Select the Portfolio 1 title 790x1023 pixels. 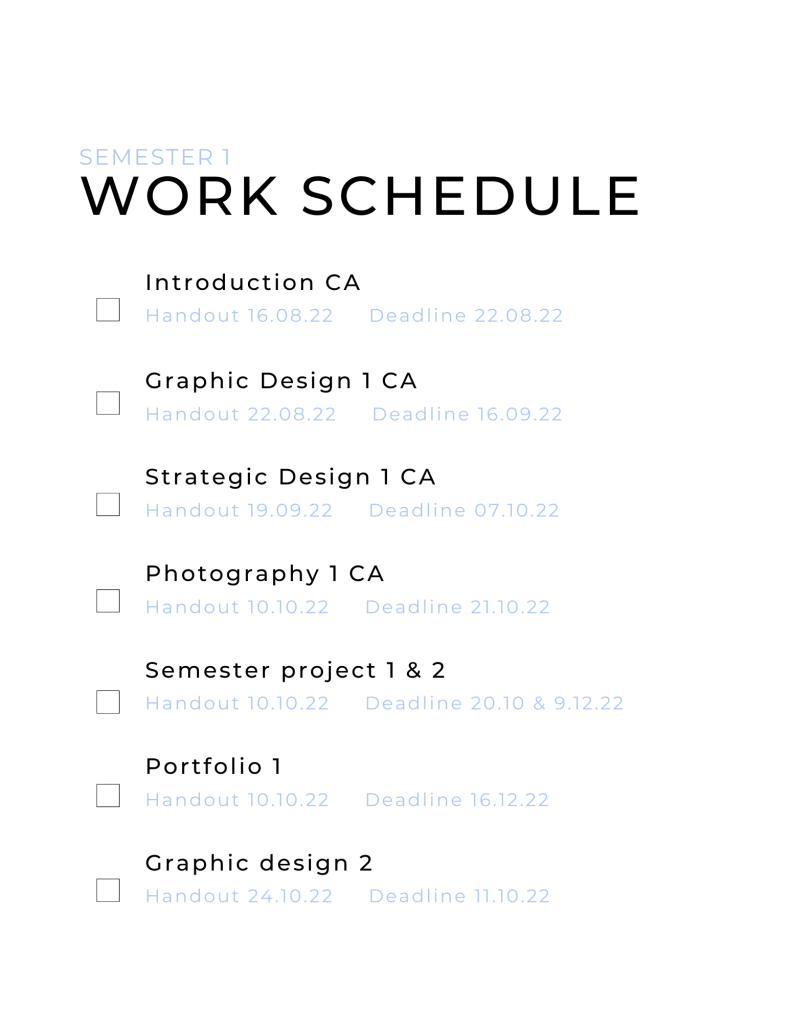click(x=214, y=767)
